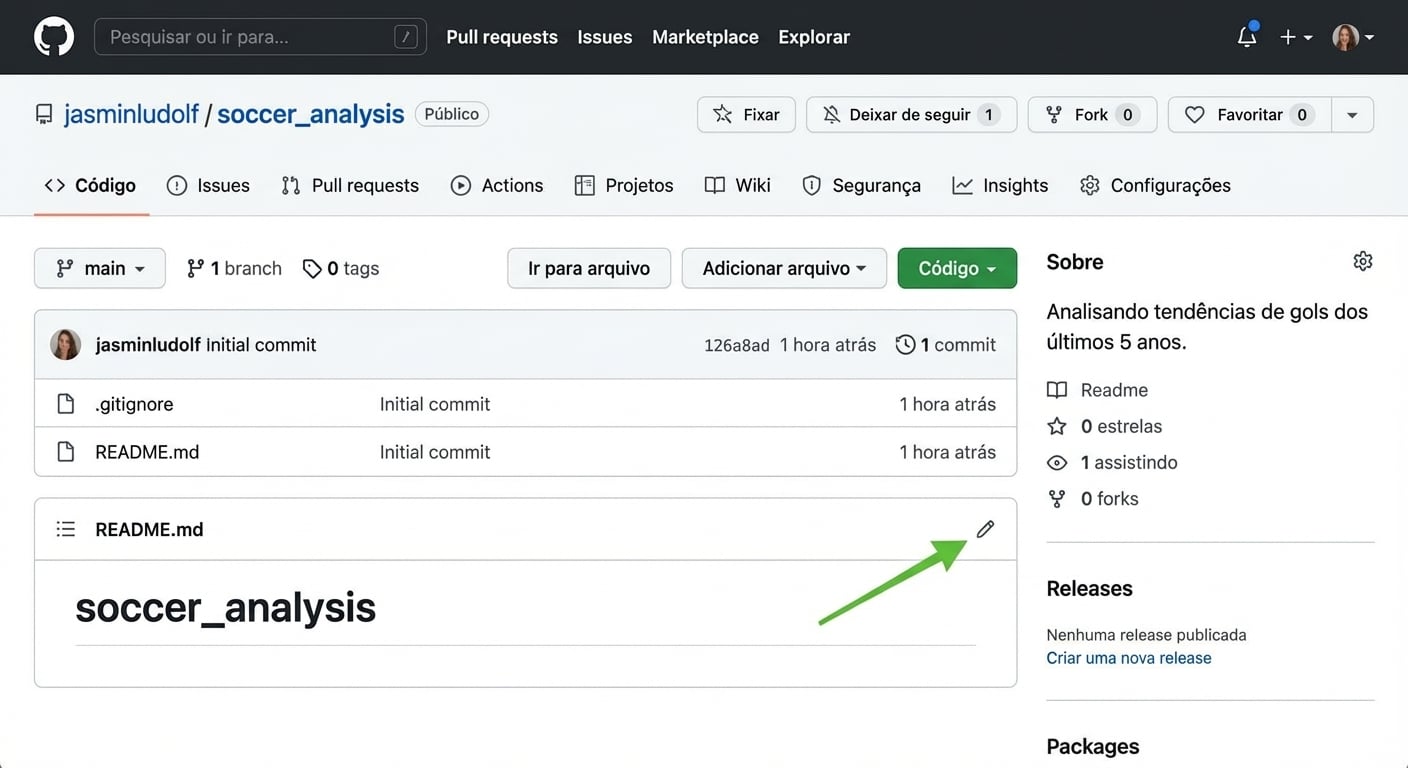
Task: Open the Releases heading link
Action: (x=1089, y=588)
